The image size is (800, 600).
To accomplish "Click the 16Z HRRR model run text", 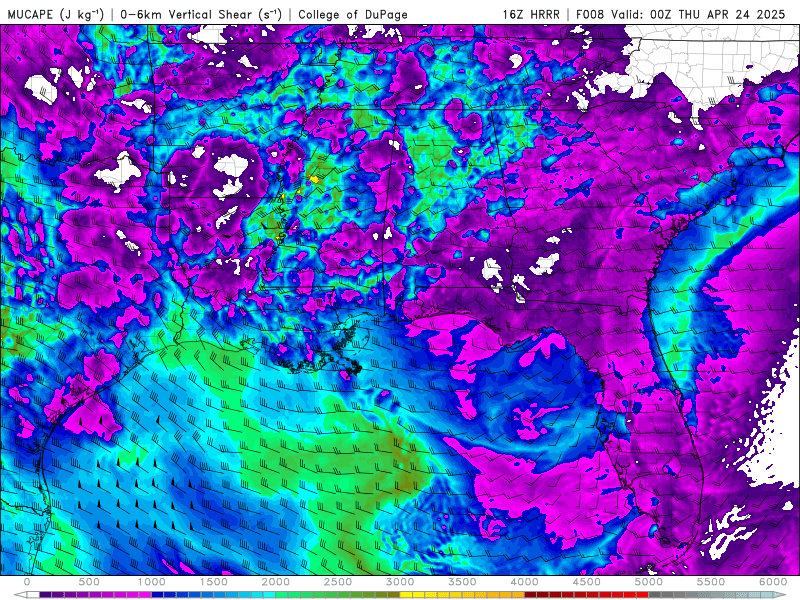I will (x=531, y=14).
